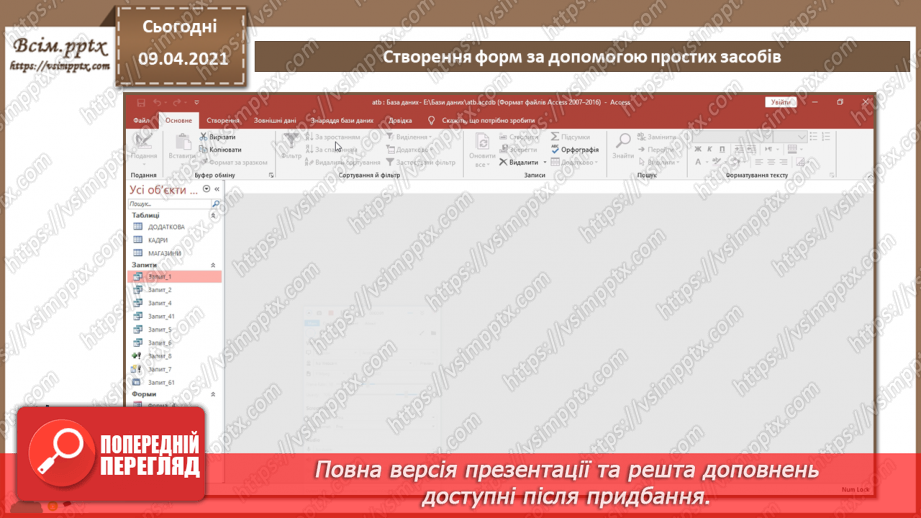This screenshot has height=518, width=921.
Task: Click the Cut (Вирізати) scissors icon
Action: pyautogui.click(x=204, y=137)
